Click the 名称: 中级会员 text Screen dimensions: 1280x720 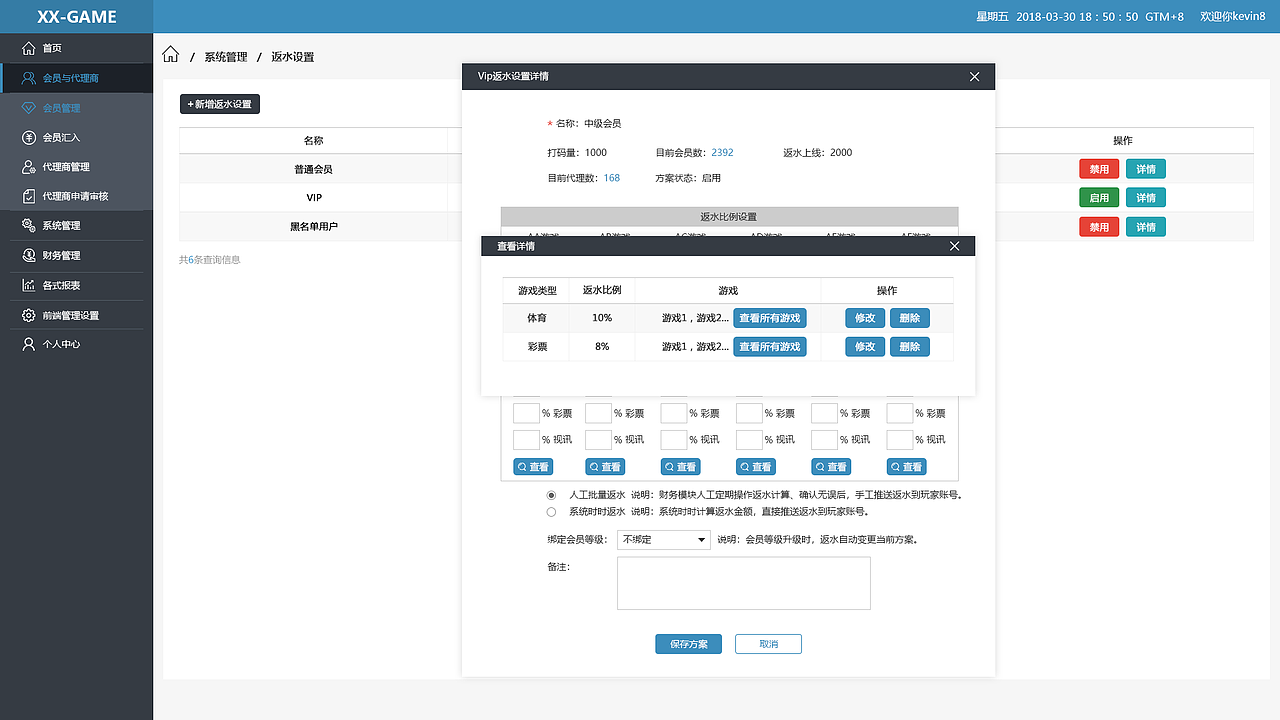589,124
